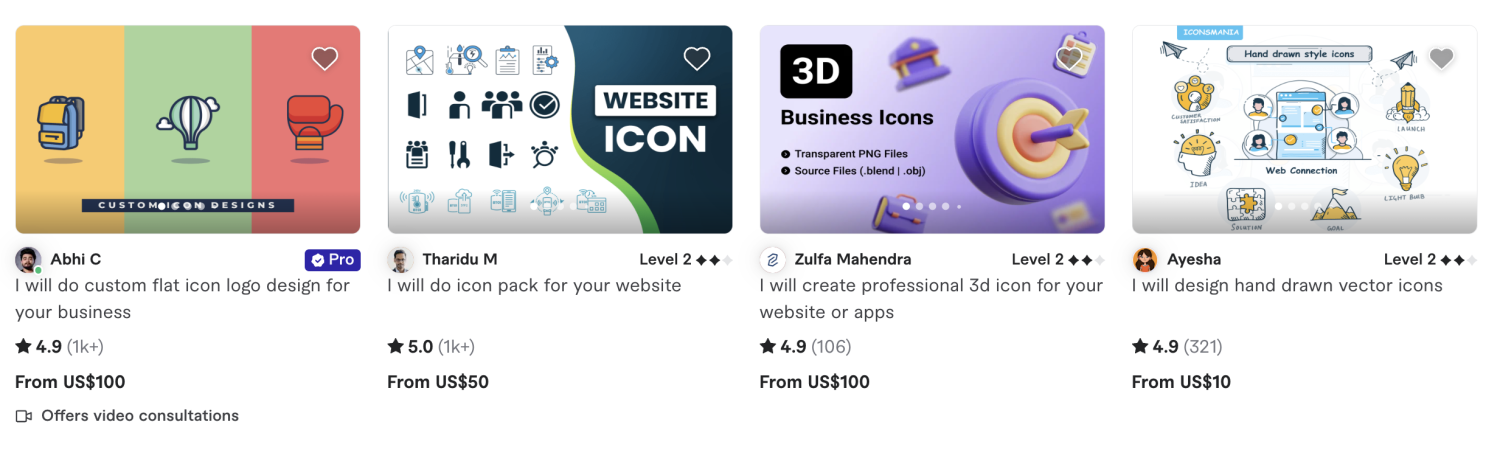Image resolution: width=1500 pixels, height=450 pixels.
Task: Open Abhi C's profile avatar
Action: [28, 260]
